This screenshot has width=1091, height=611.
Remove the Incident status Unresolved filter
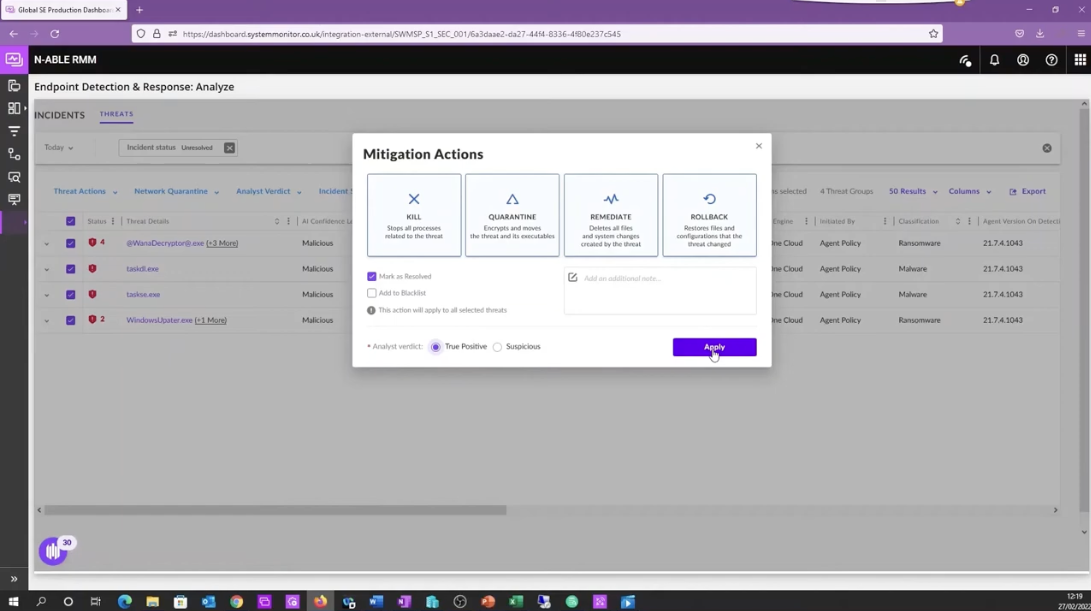point(229,148)
